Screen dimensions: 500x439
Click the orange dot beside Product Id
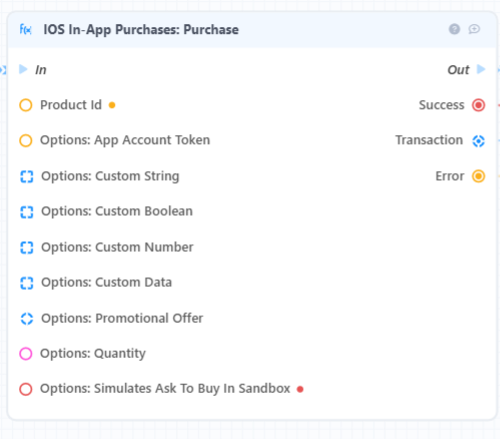coord(112,105)
